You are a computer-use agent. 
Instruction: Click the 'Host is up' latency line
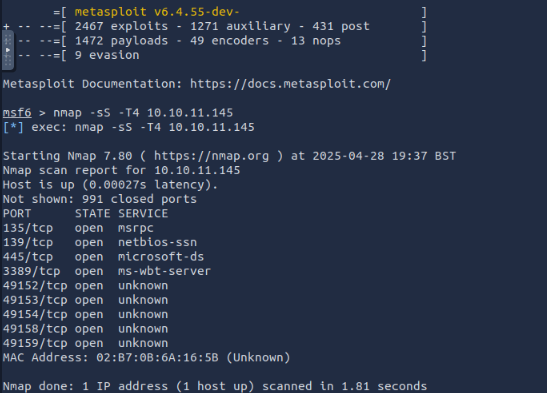[x=110, y=185]
